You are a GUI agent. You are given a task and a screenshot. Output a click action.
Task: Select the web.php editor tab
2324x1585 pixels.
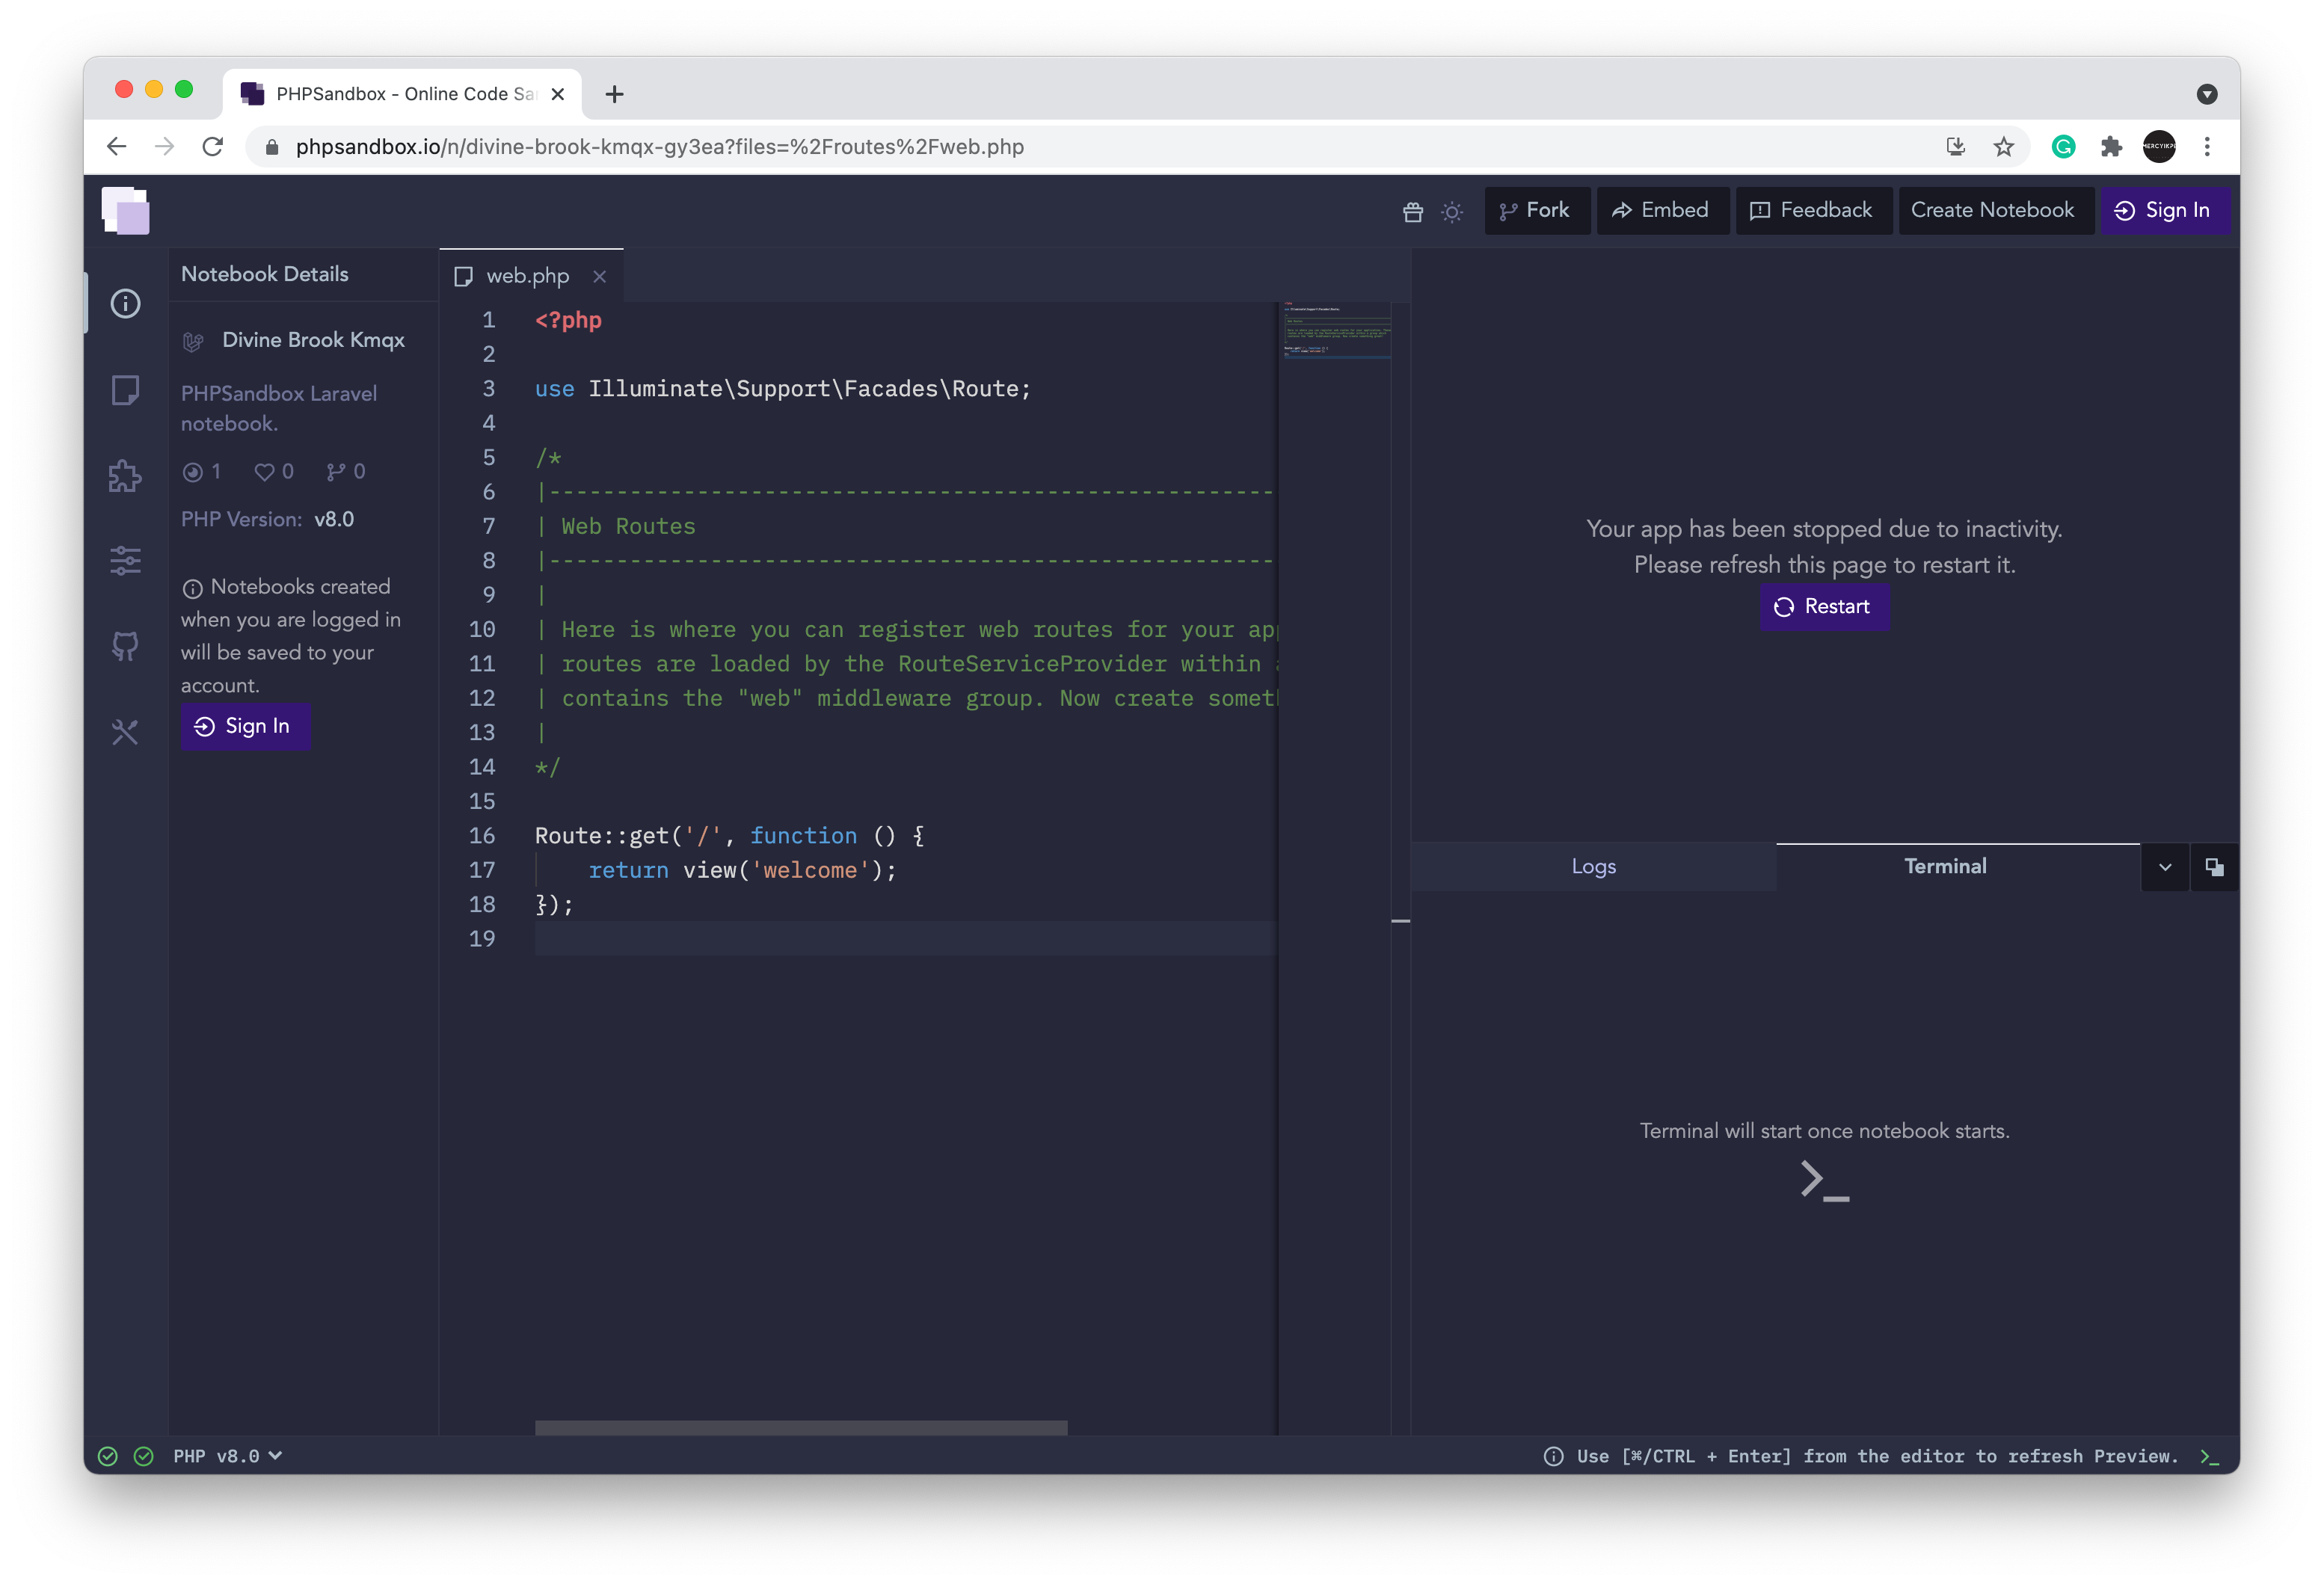point(526,276)
